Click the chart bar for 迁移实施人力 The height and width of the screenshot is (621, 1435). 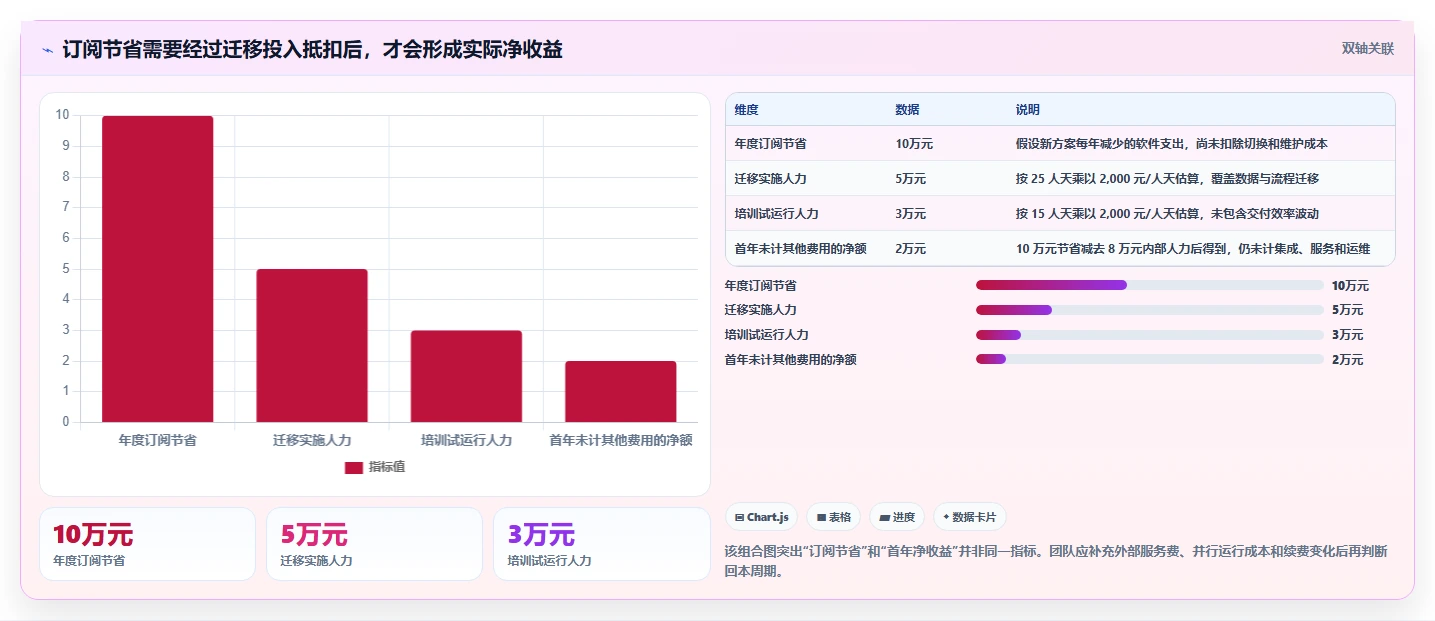312,346
